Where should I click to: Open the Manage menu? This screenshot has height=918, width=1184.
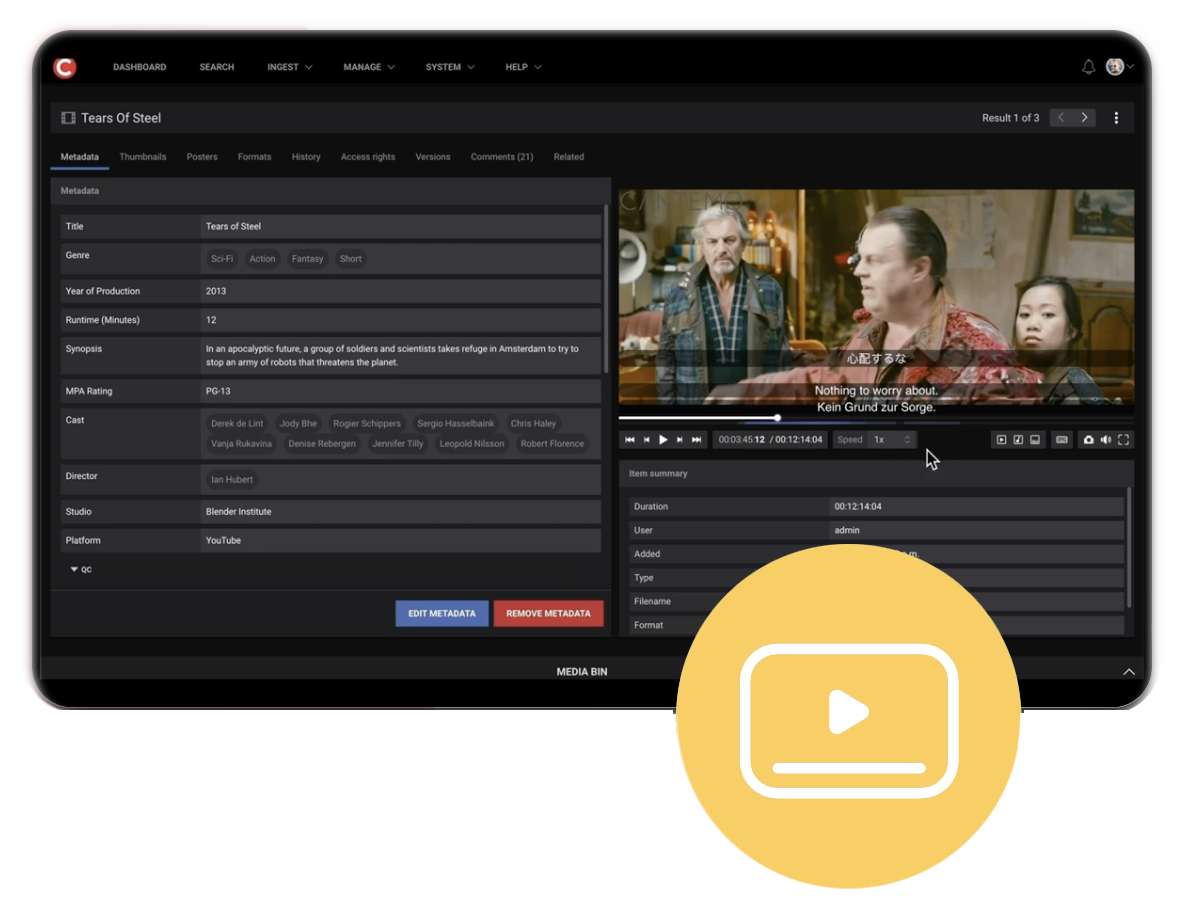click(368, 67)
